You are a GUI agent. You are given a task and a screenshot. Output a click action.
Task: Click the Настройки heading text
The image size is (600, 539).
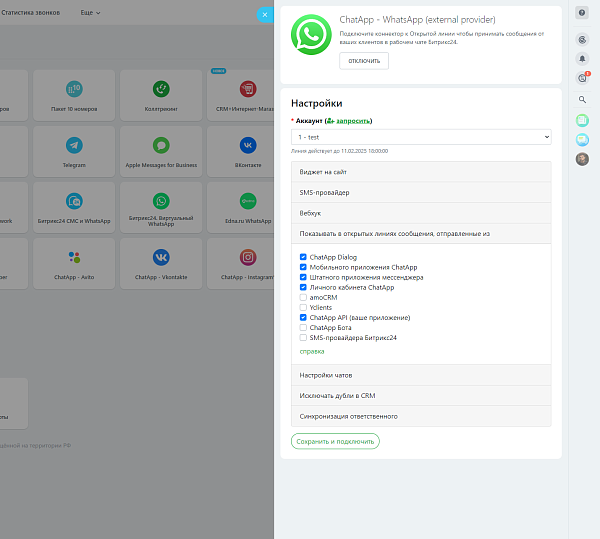coord(317,103)
